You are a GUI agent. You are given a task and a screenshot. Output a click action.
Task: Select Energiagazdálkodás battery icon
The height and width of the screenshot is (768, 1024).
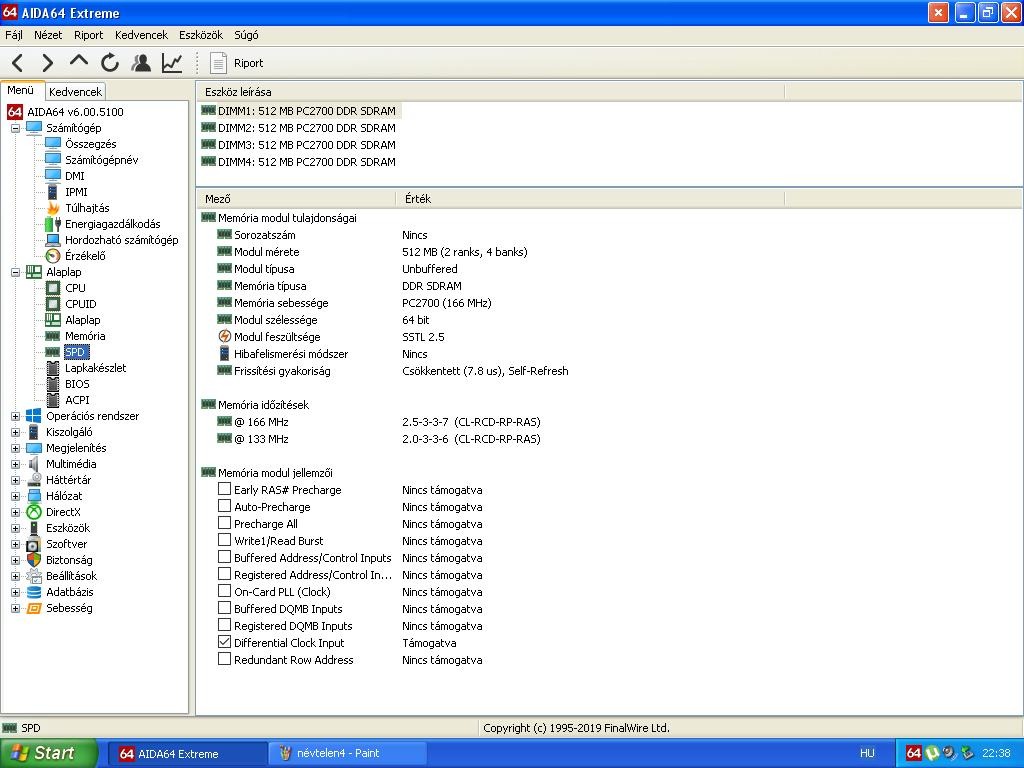click(x=53, y=224)
